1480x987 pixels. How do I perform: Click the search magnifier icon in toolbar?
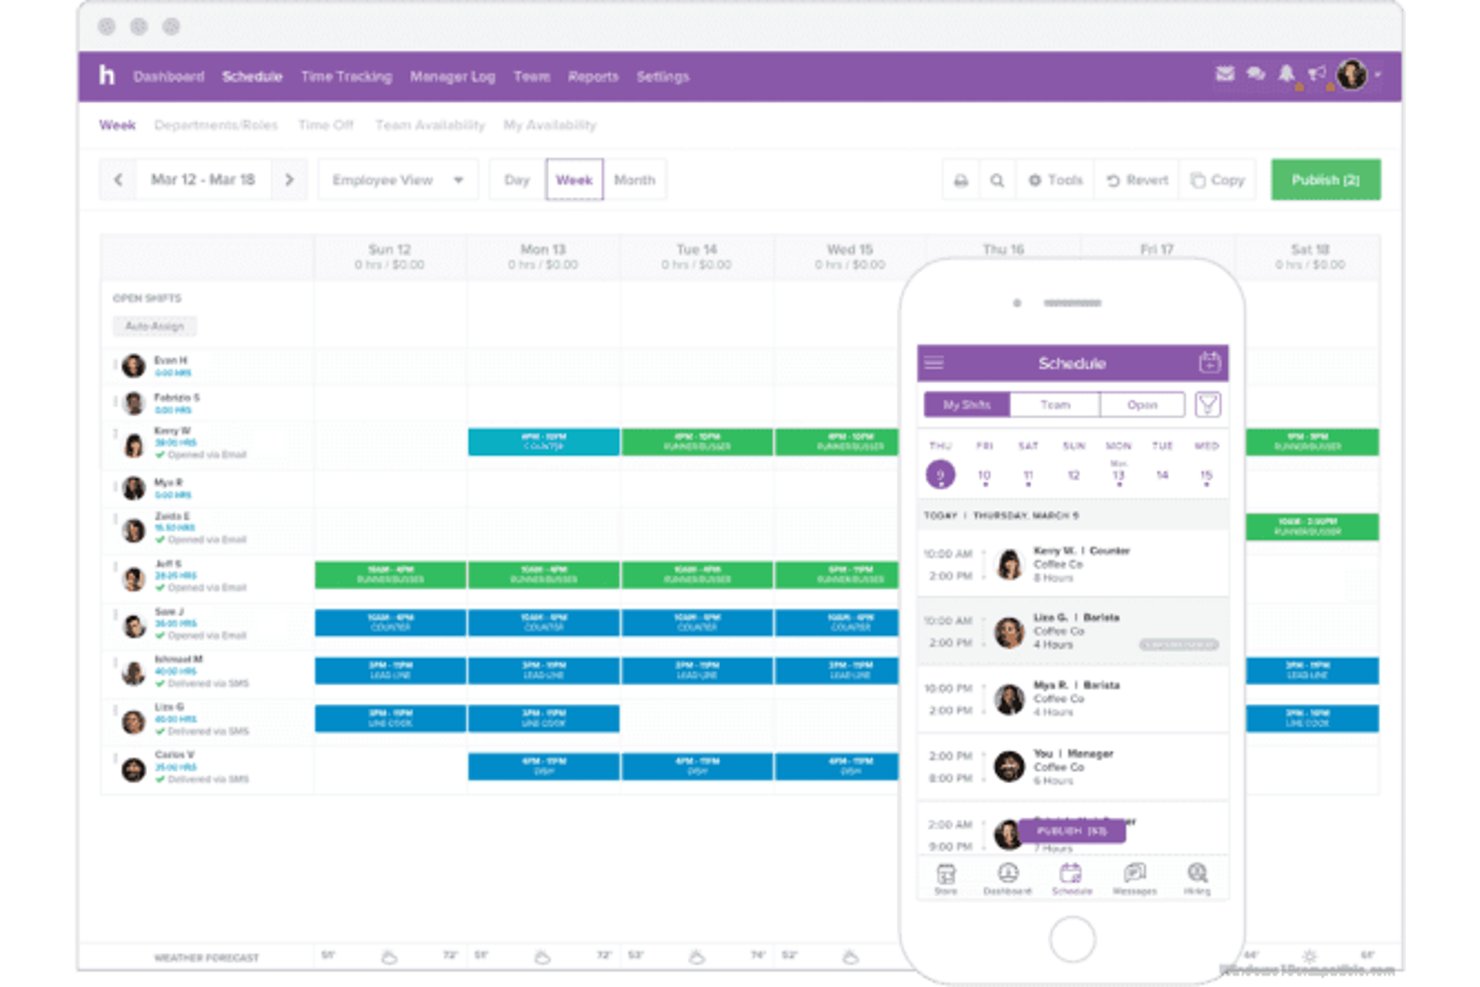tap(997, 180)
